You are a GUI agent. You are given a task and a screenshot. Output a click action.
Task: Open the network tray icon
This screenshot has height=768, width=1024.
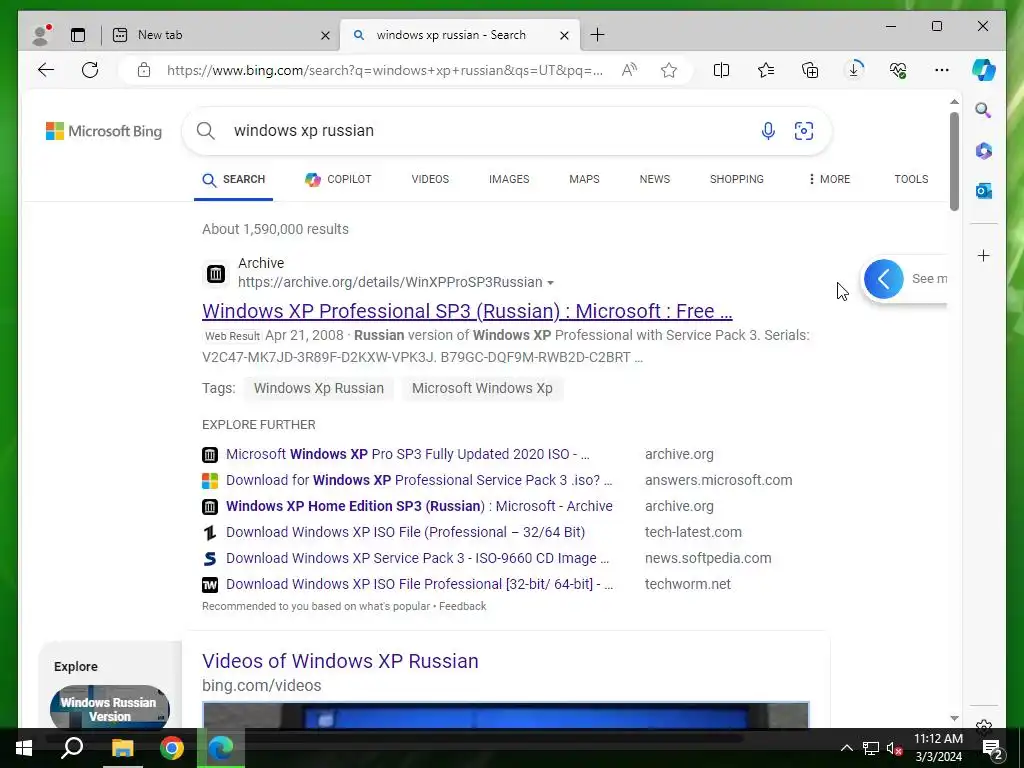point(871,748)
